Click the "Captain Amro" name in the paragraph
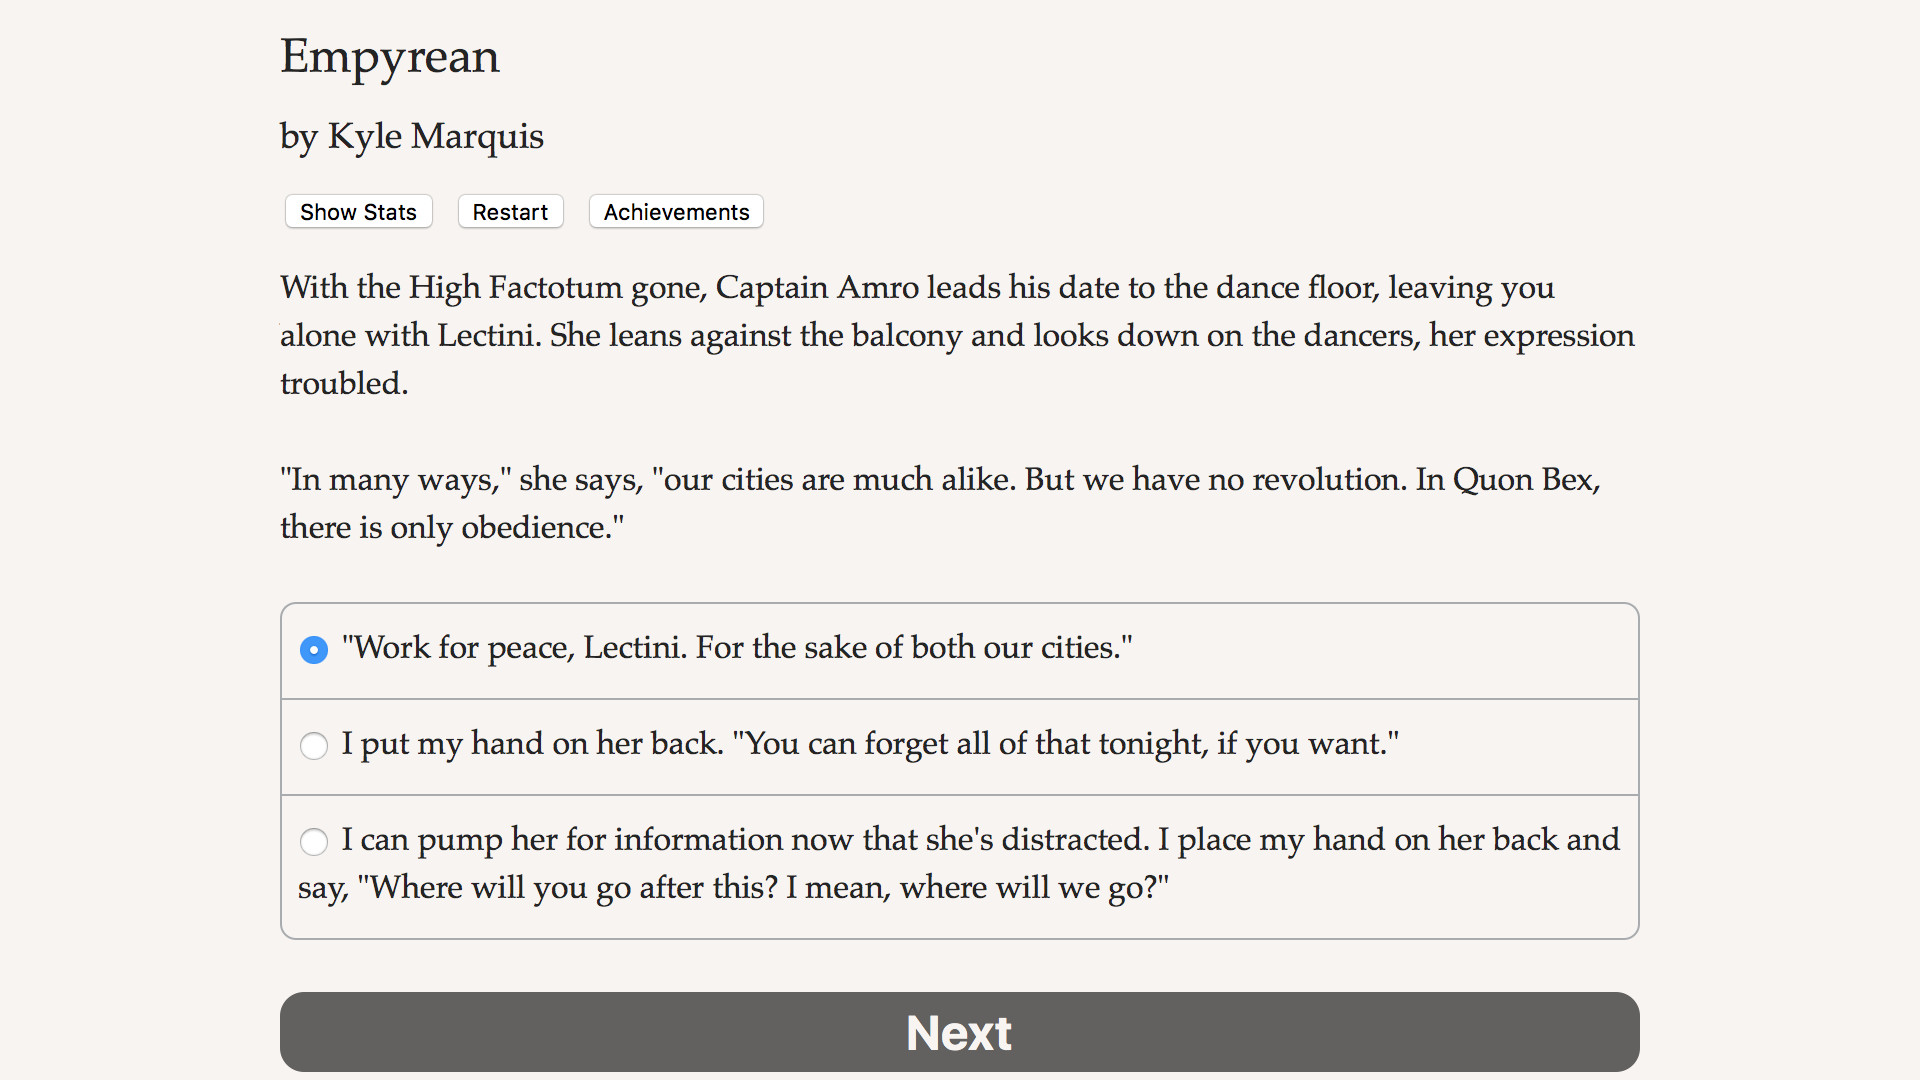Screen dimensions: 1920x1080 click(816, 288)
